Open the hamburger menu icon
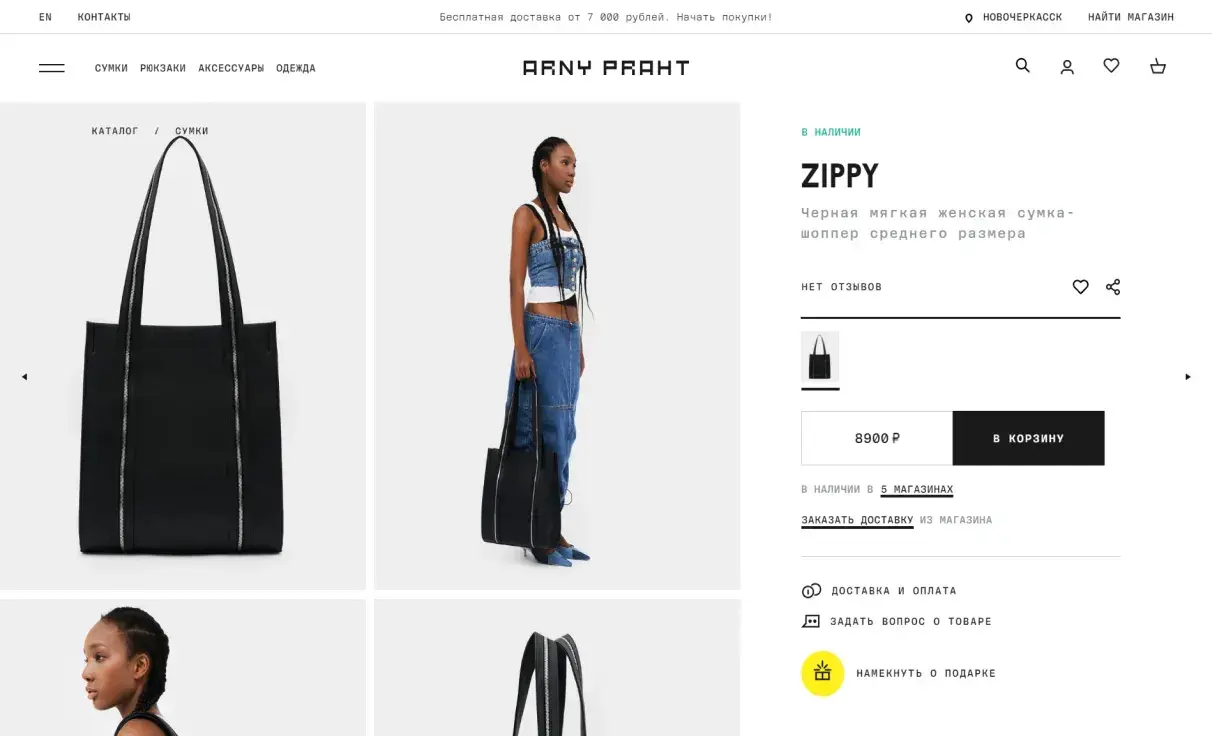1212x736 pixels. click(52, 68)
